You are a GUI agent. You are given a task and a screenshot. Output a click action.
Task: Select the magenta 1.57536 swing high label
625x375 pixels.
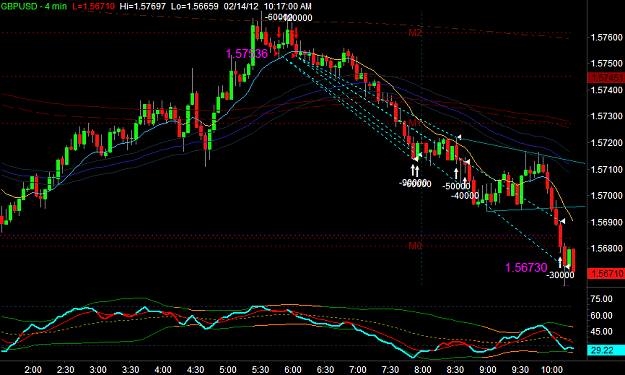click(247, 53)
